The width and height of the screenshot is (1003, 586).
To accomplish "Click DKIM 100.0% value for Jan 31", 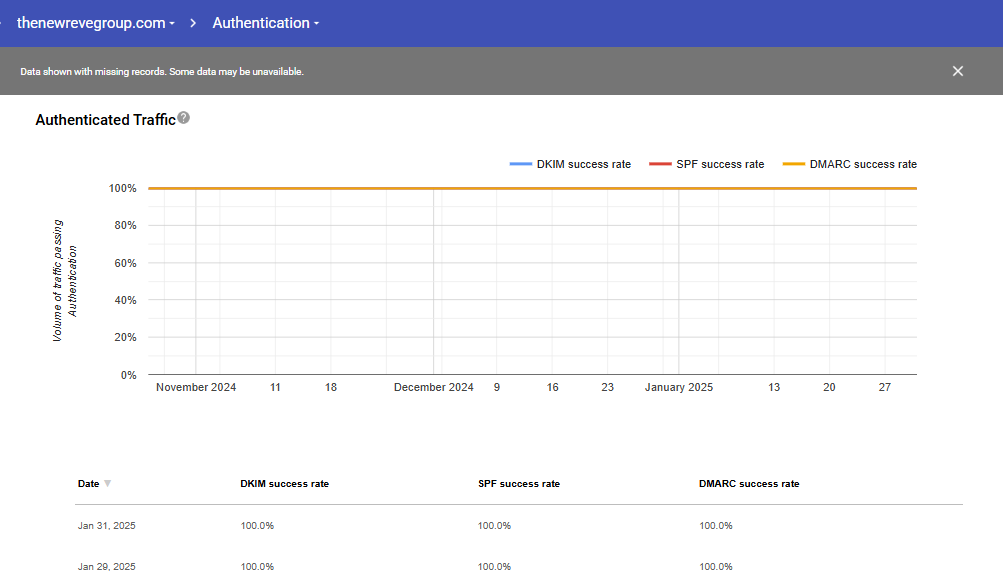I will [257, 526].
